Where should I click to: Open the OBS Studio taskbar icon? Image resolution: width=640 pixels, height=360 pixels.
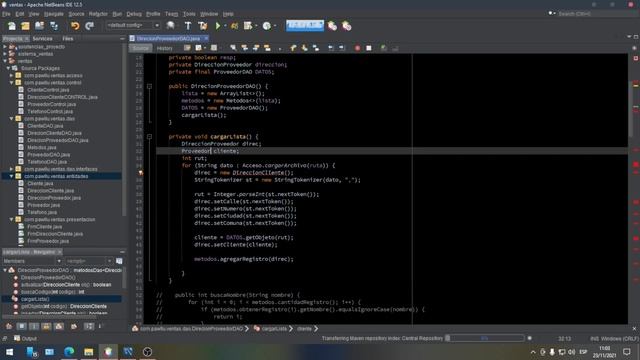point(147,351)
